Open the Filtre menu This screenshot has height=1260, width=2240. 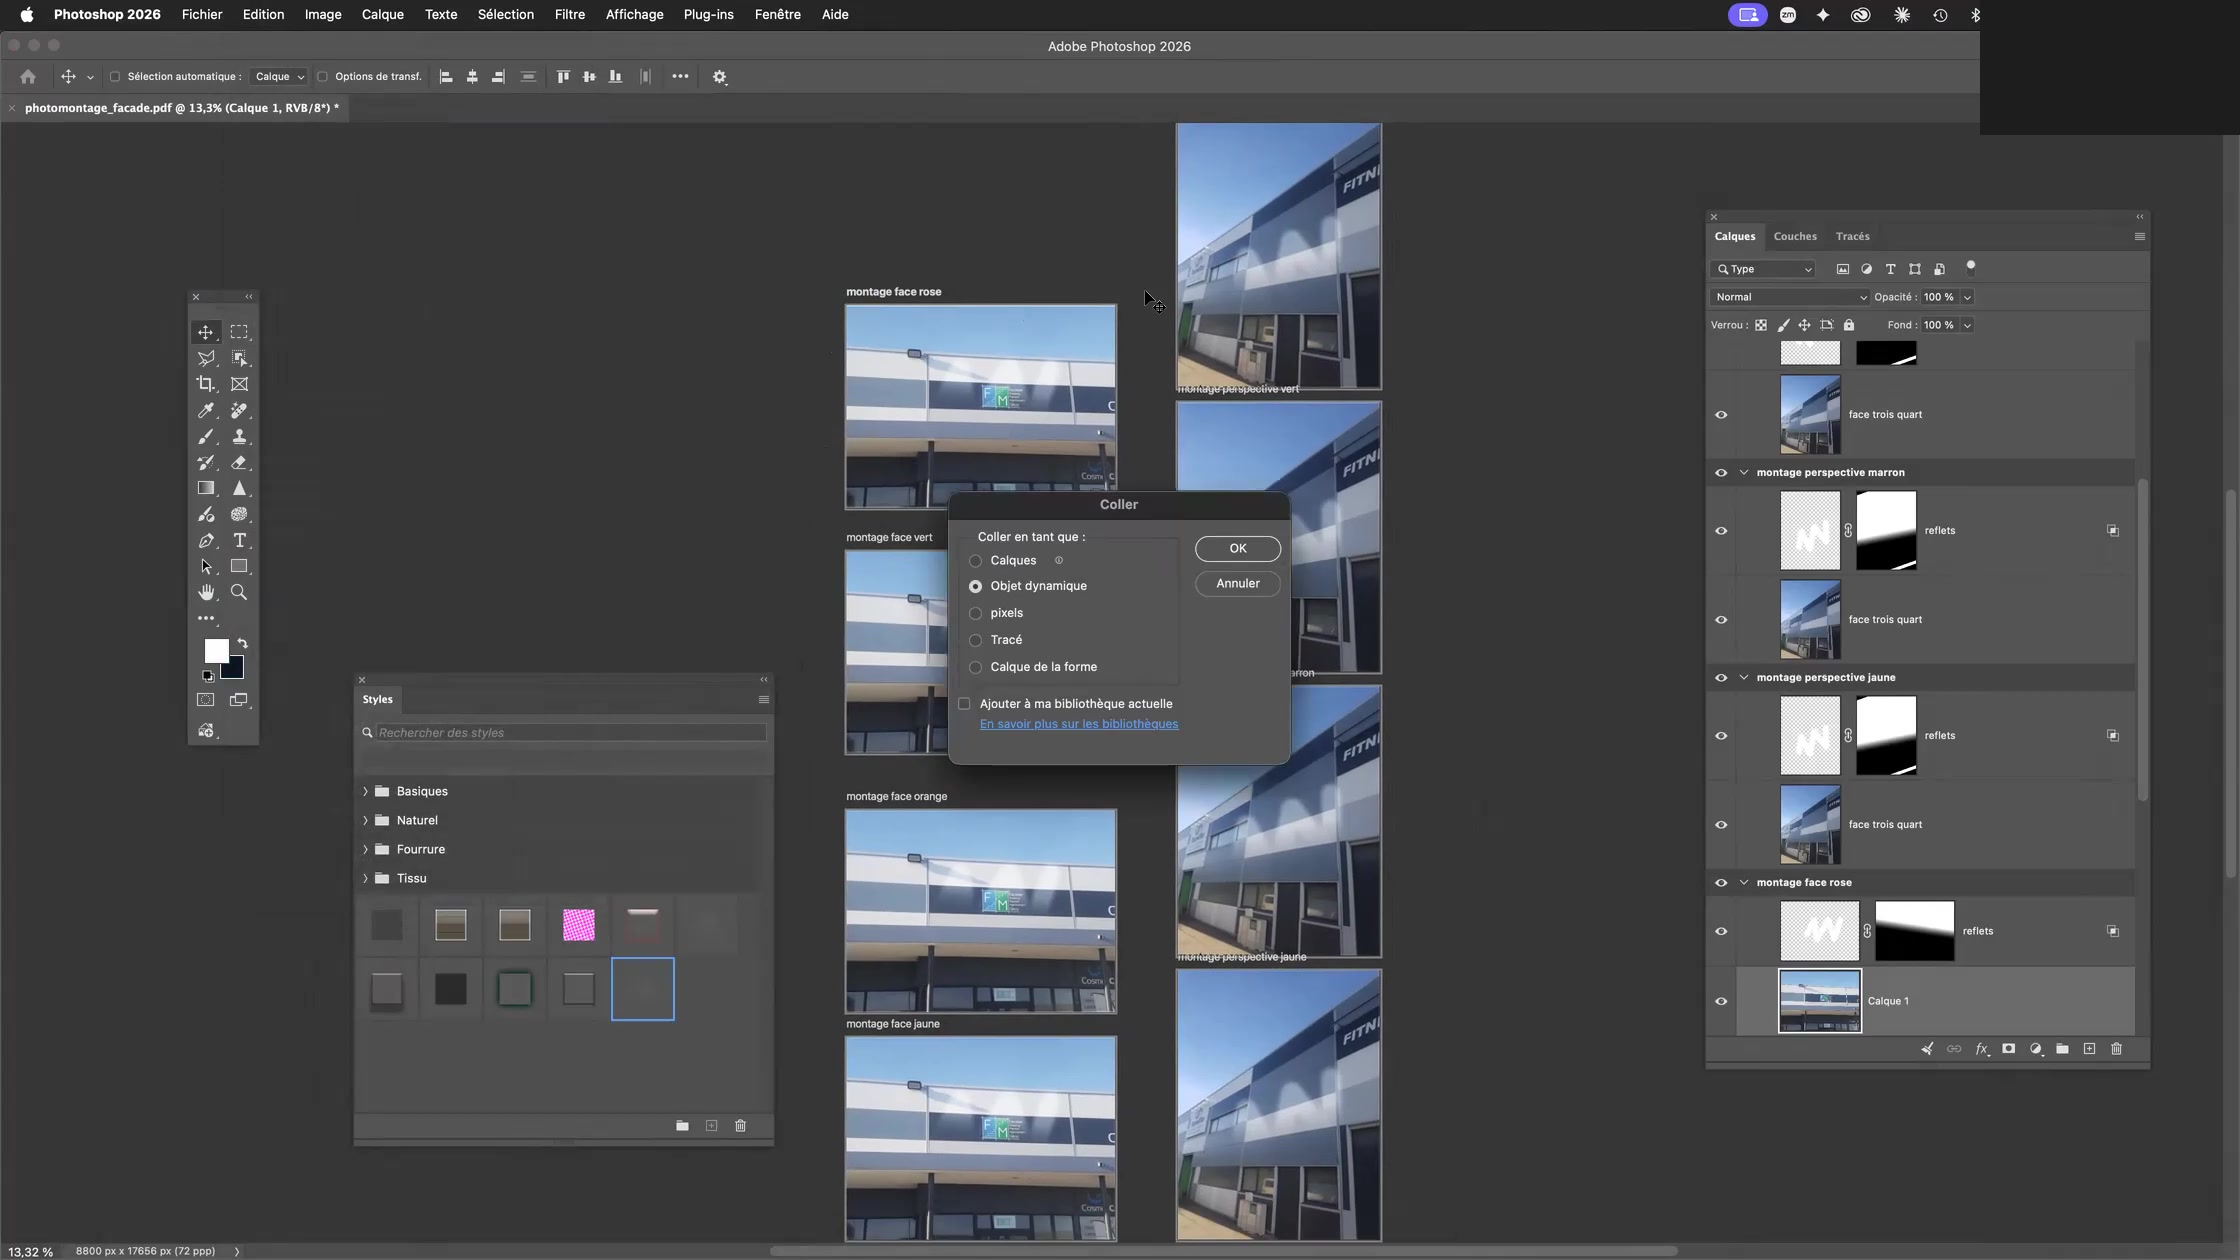[569, 14]
